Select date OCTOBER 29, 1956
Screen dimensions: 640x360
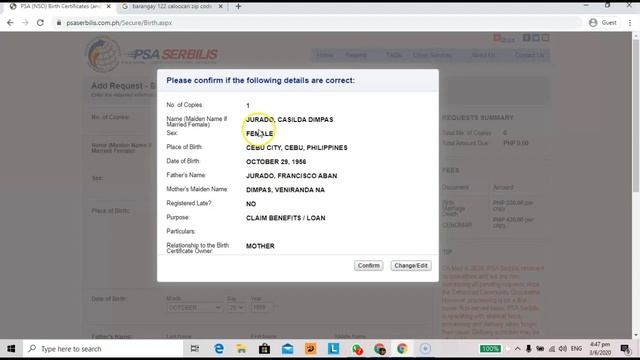276,162
